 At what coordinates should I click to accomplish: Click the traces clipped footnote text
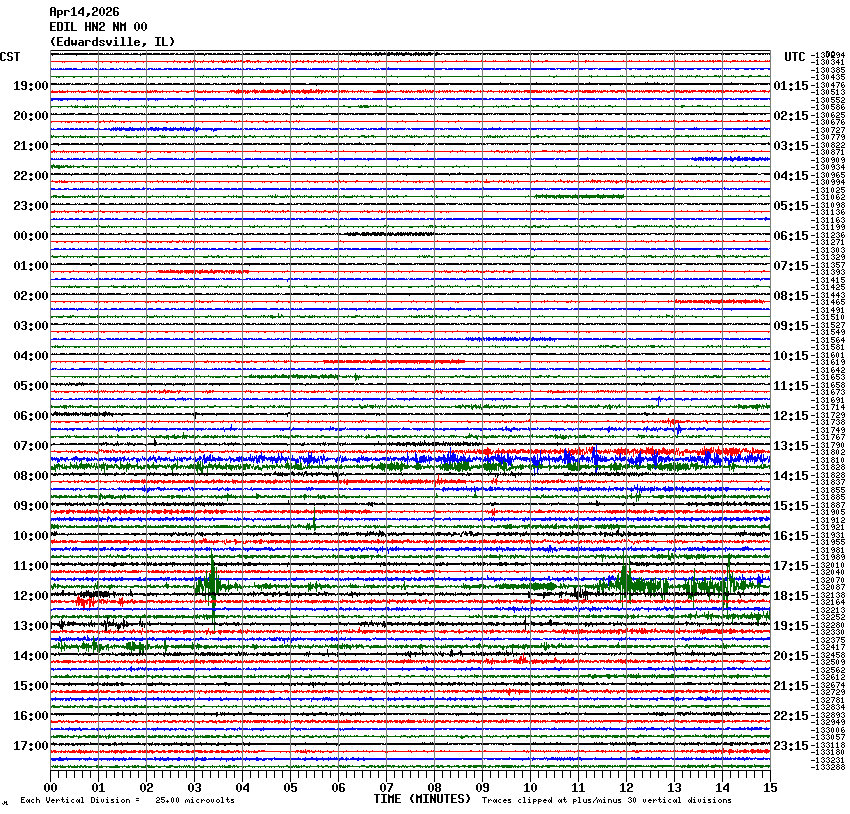click(x=606, y=800)
